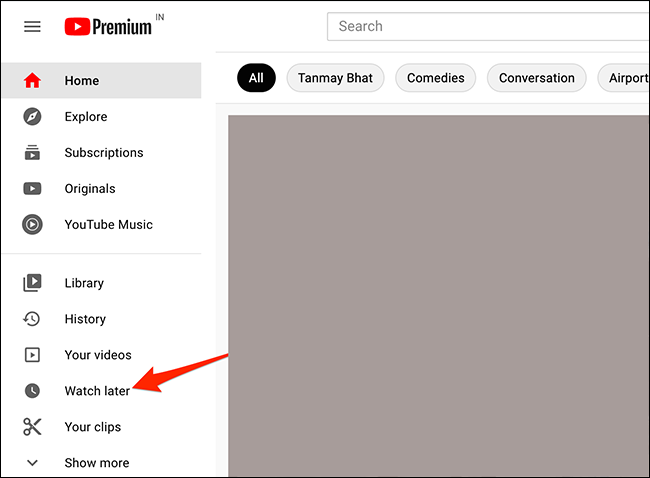Open the hamburger guide menu
Viewport: 650px width, 478px height.
tap(32, 27)
